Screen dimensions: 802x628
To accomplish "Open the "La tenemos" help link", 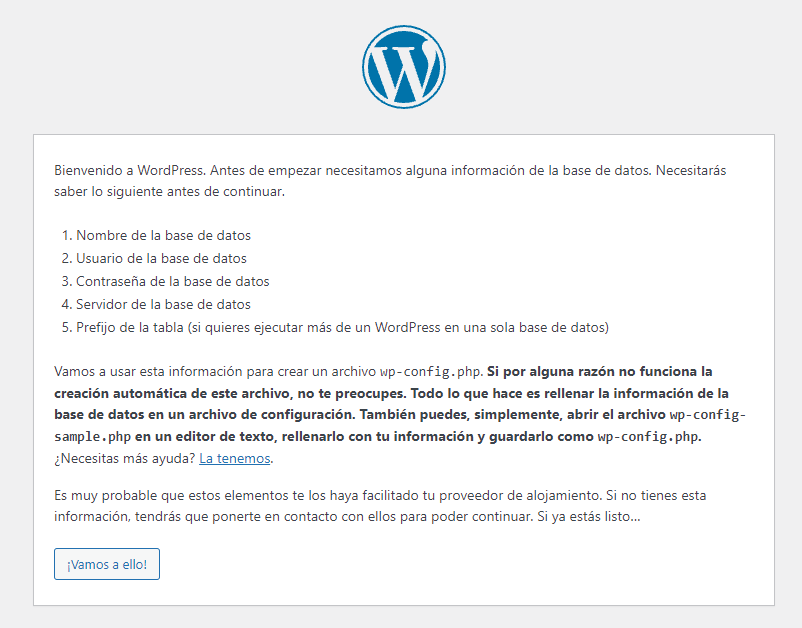I will [x=235, y=458].
